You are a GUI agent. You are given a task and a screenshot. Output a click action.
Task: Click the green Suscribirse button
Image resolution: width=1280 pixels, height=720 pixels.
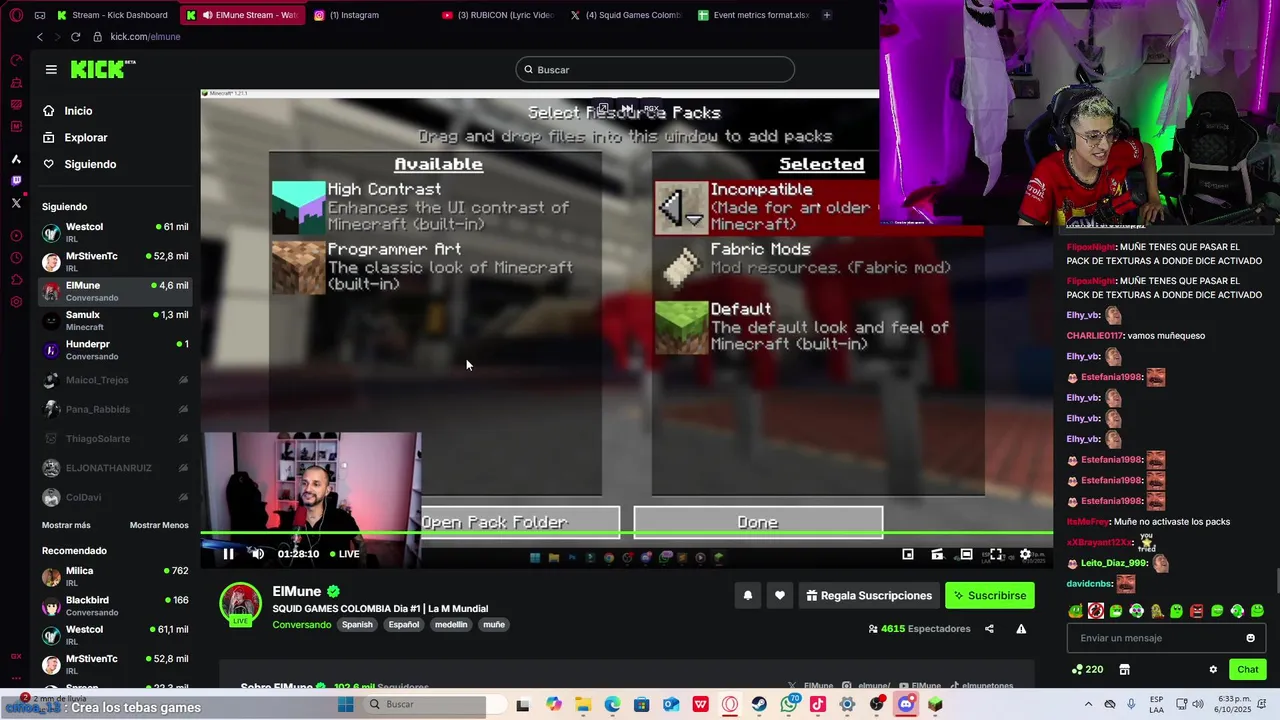pyautogui.click(x=990, y=595)
